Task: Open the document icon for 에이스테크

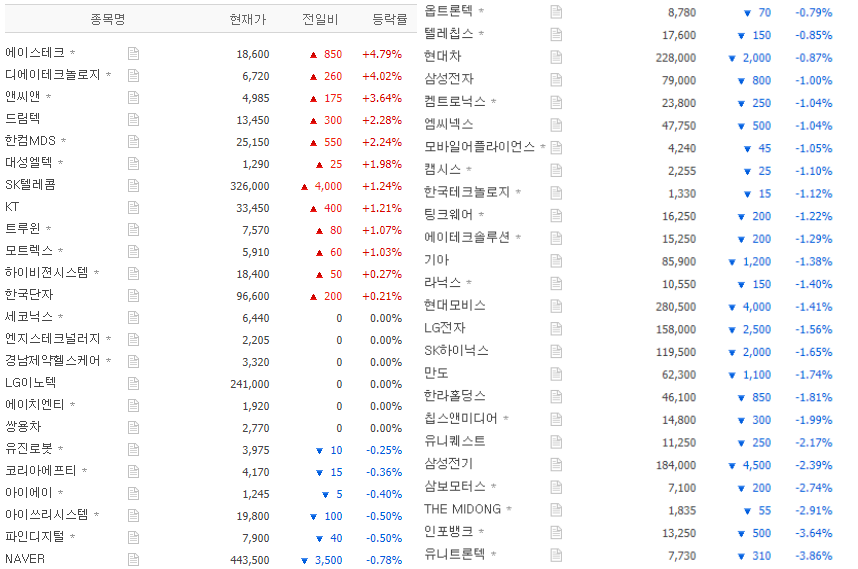Action: click(x=134, y=54)
